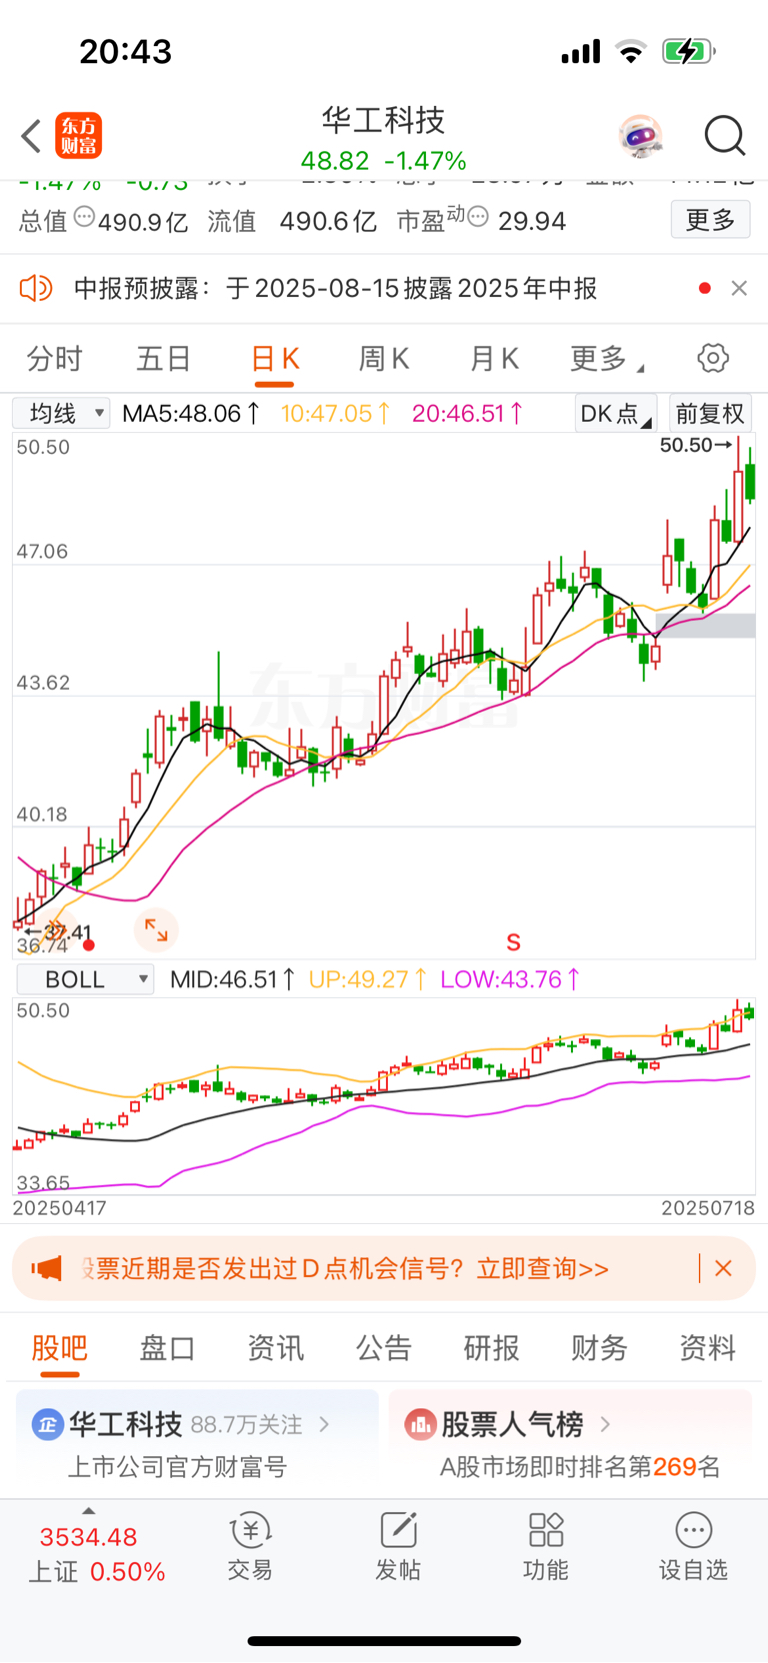
Task: Open chart settings gear icon
Action: click(713, 358)
